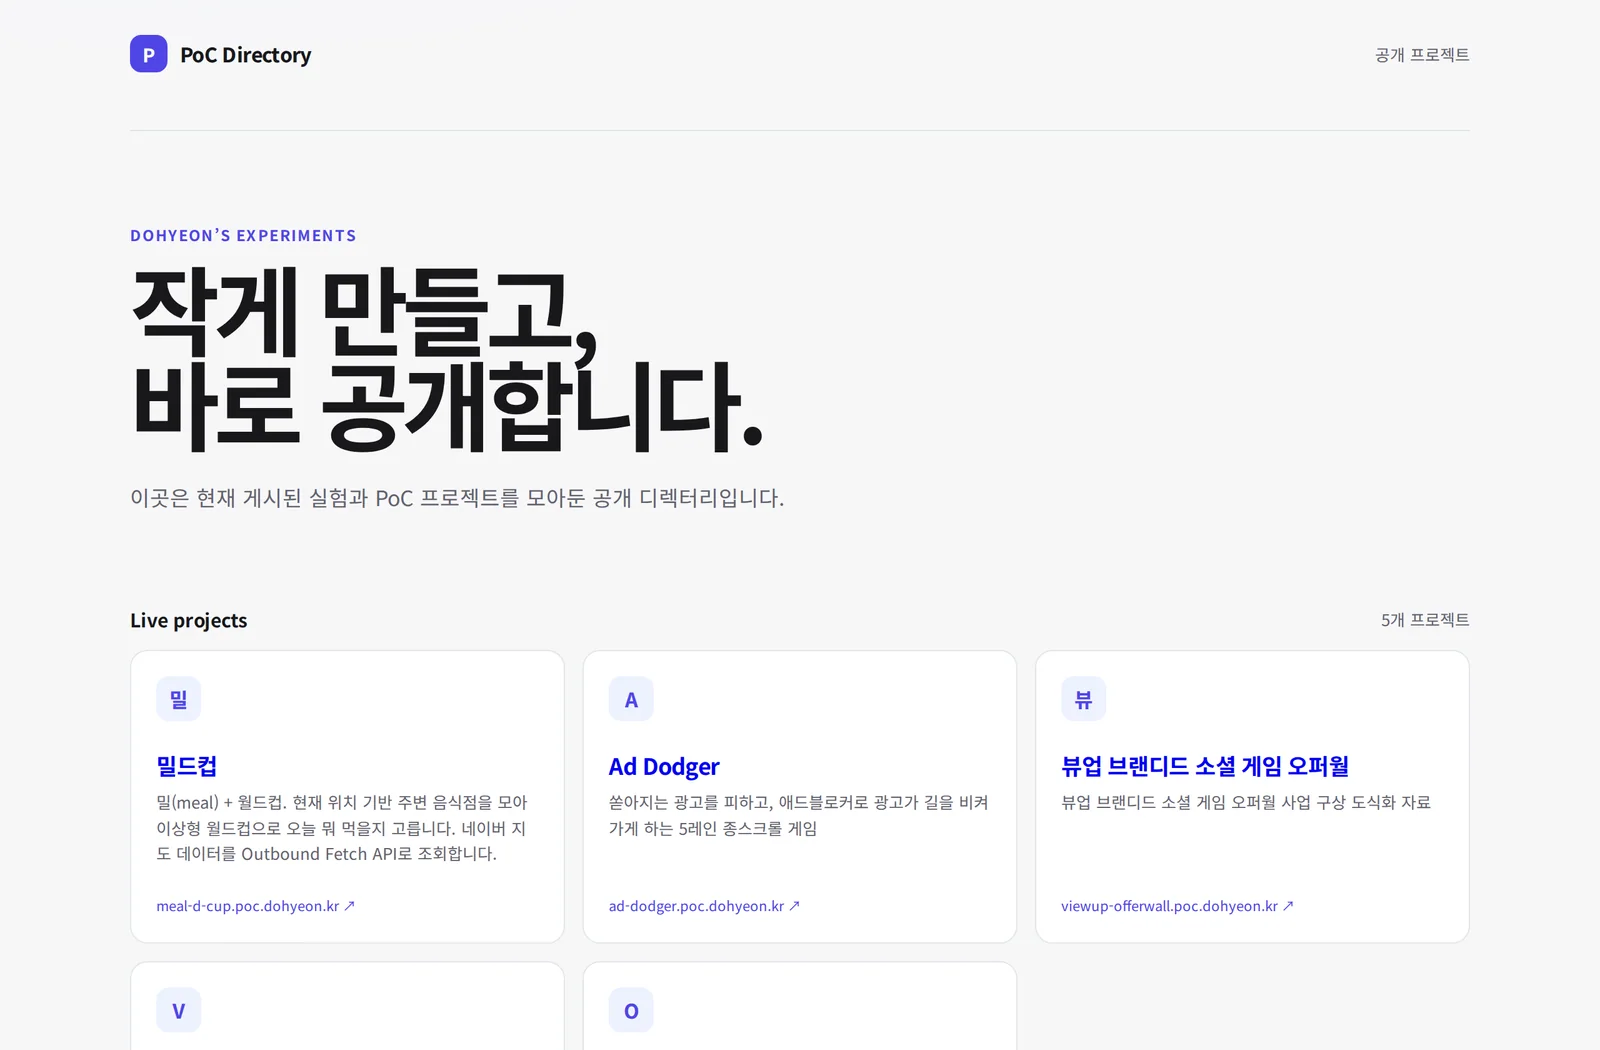Click the Live projects heading
The width and height of the screenshot is (1600, 1050).
coord(188,620)
